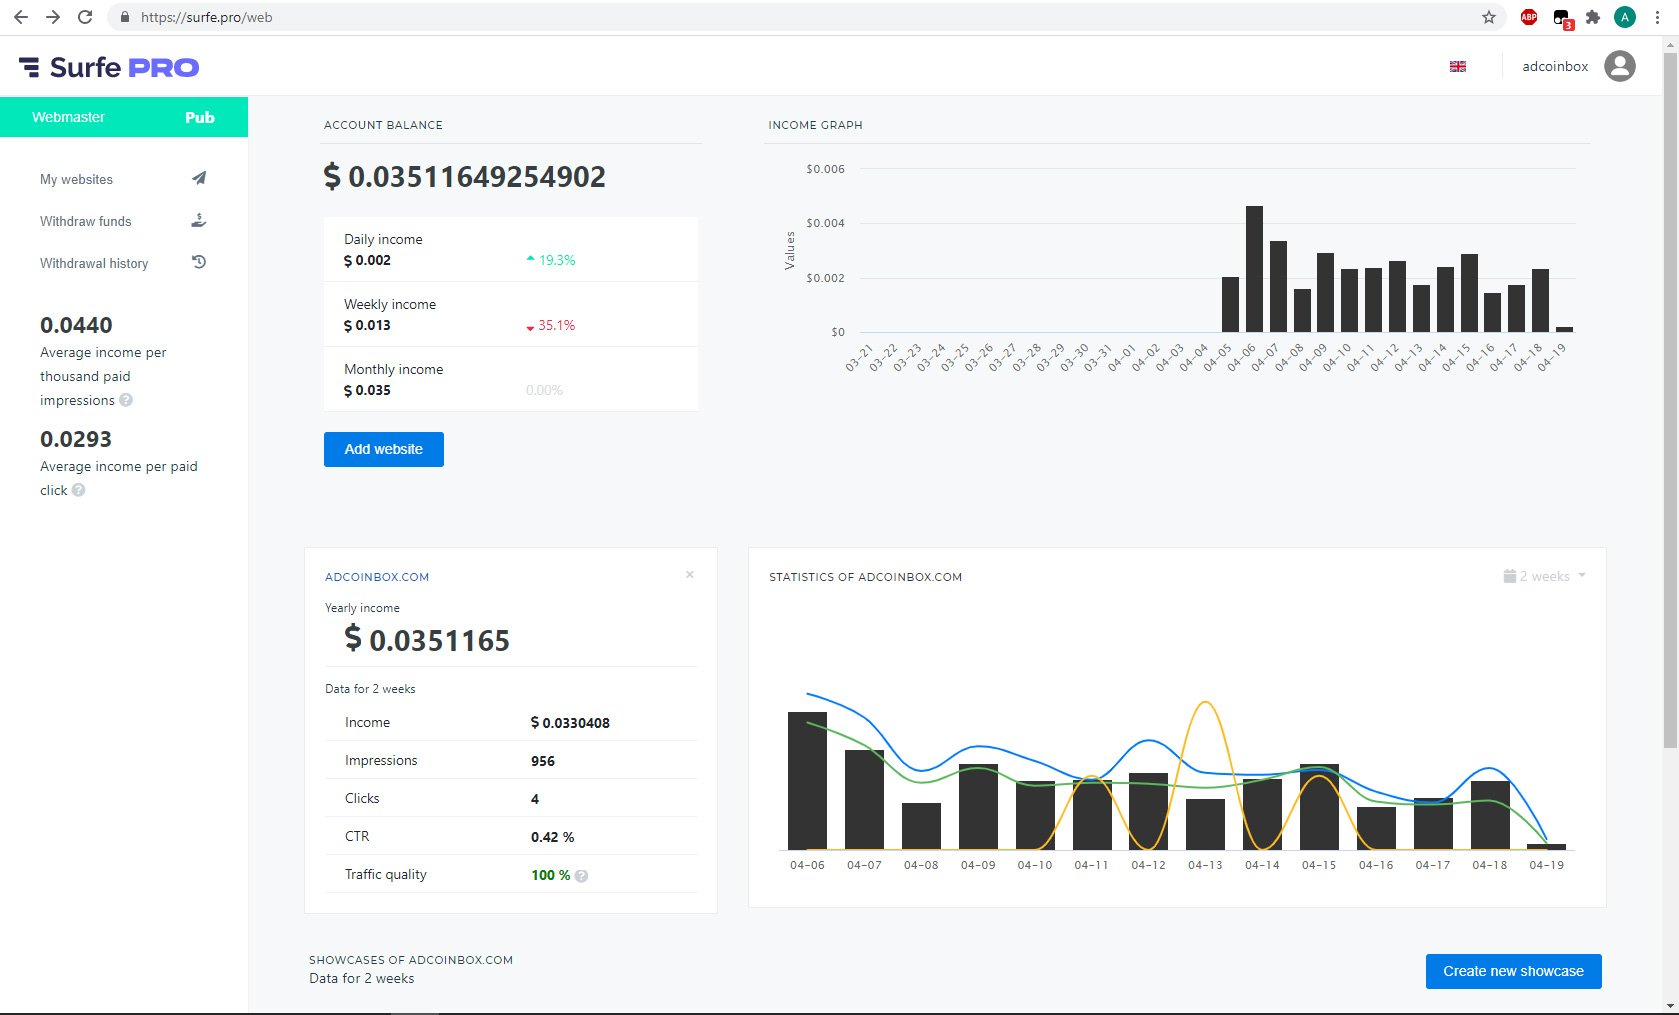Close the ADCOINBOX.COM card
Viewport: 1679px width, 1015px height.
tap(690, 575)
